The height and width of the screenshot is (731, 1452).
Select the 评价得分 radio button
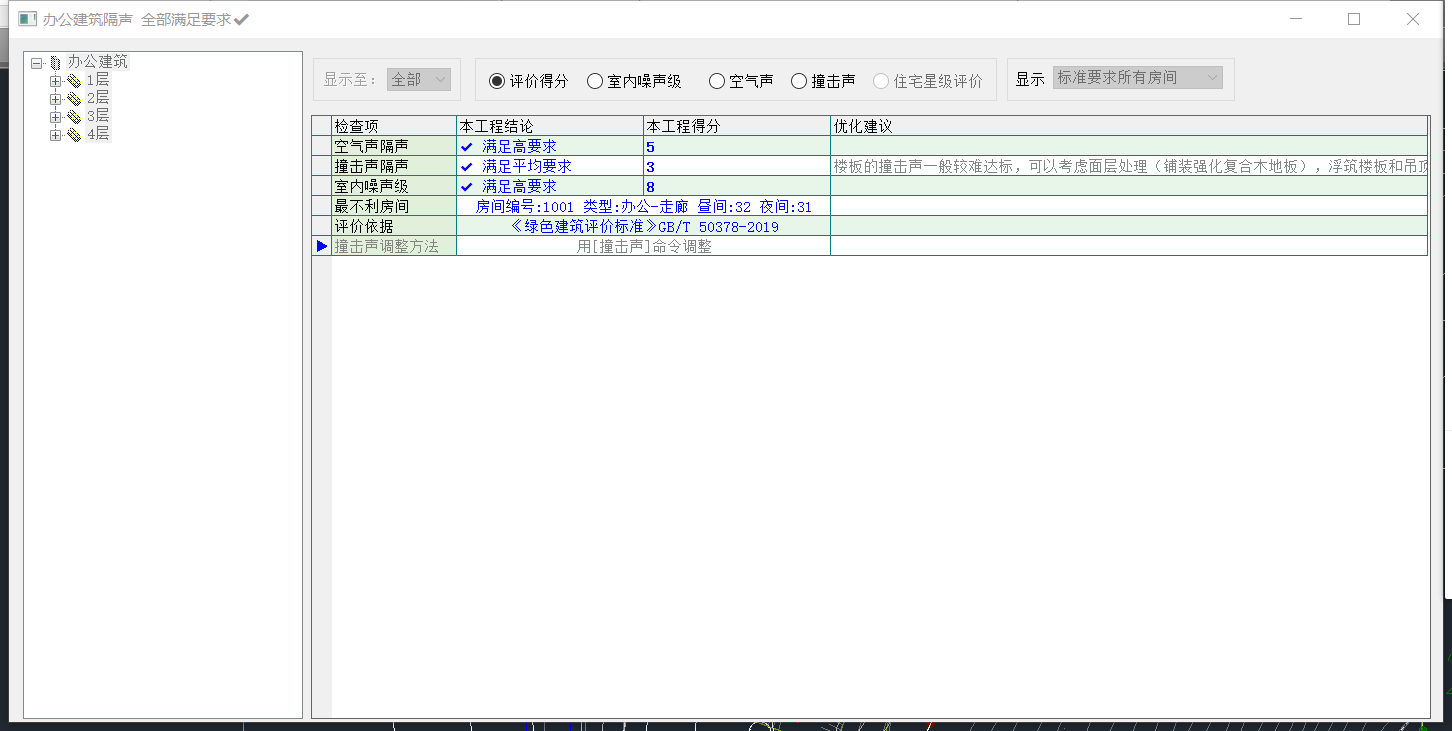(497, 81)
